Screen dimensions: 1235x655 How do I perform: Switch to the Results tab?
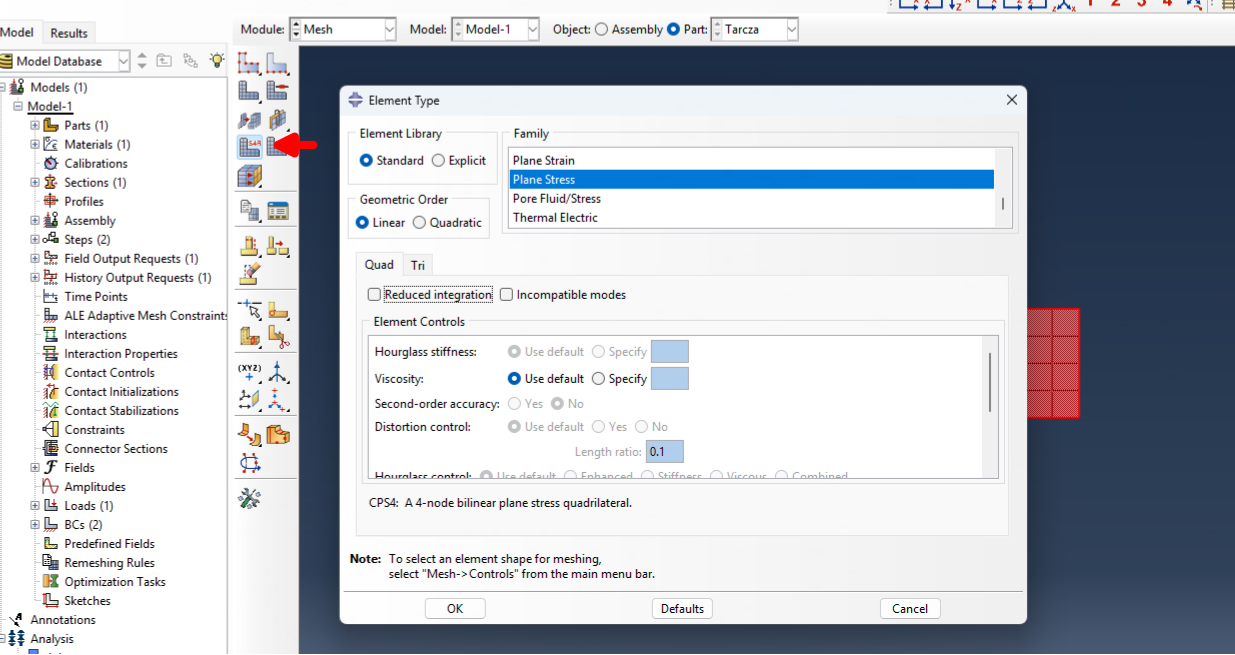69,33
